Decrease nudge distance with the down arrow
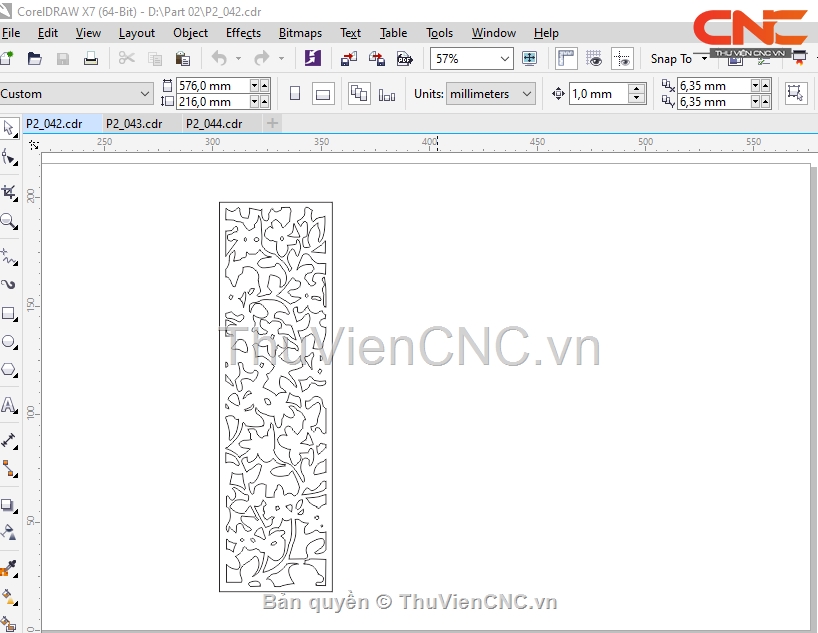Screen dimensions: 818x633 click(x=636, y=99)
